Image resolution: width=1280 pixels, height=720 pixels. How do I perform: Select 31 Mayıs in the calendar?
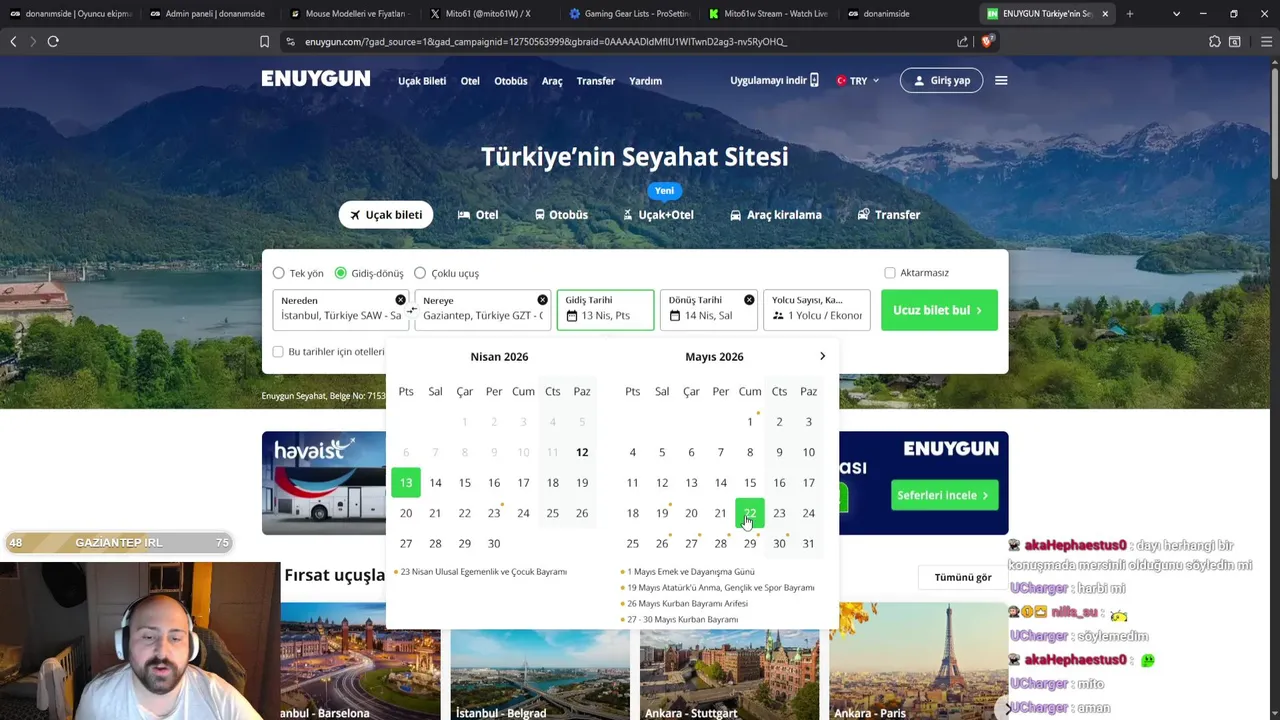808,543
